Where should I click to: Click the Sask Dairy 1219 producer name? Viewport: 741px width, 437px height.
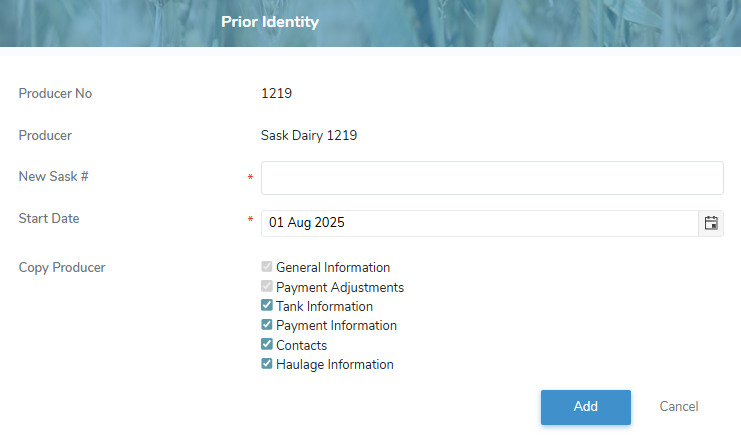[309, 135]
